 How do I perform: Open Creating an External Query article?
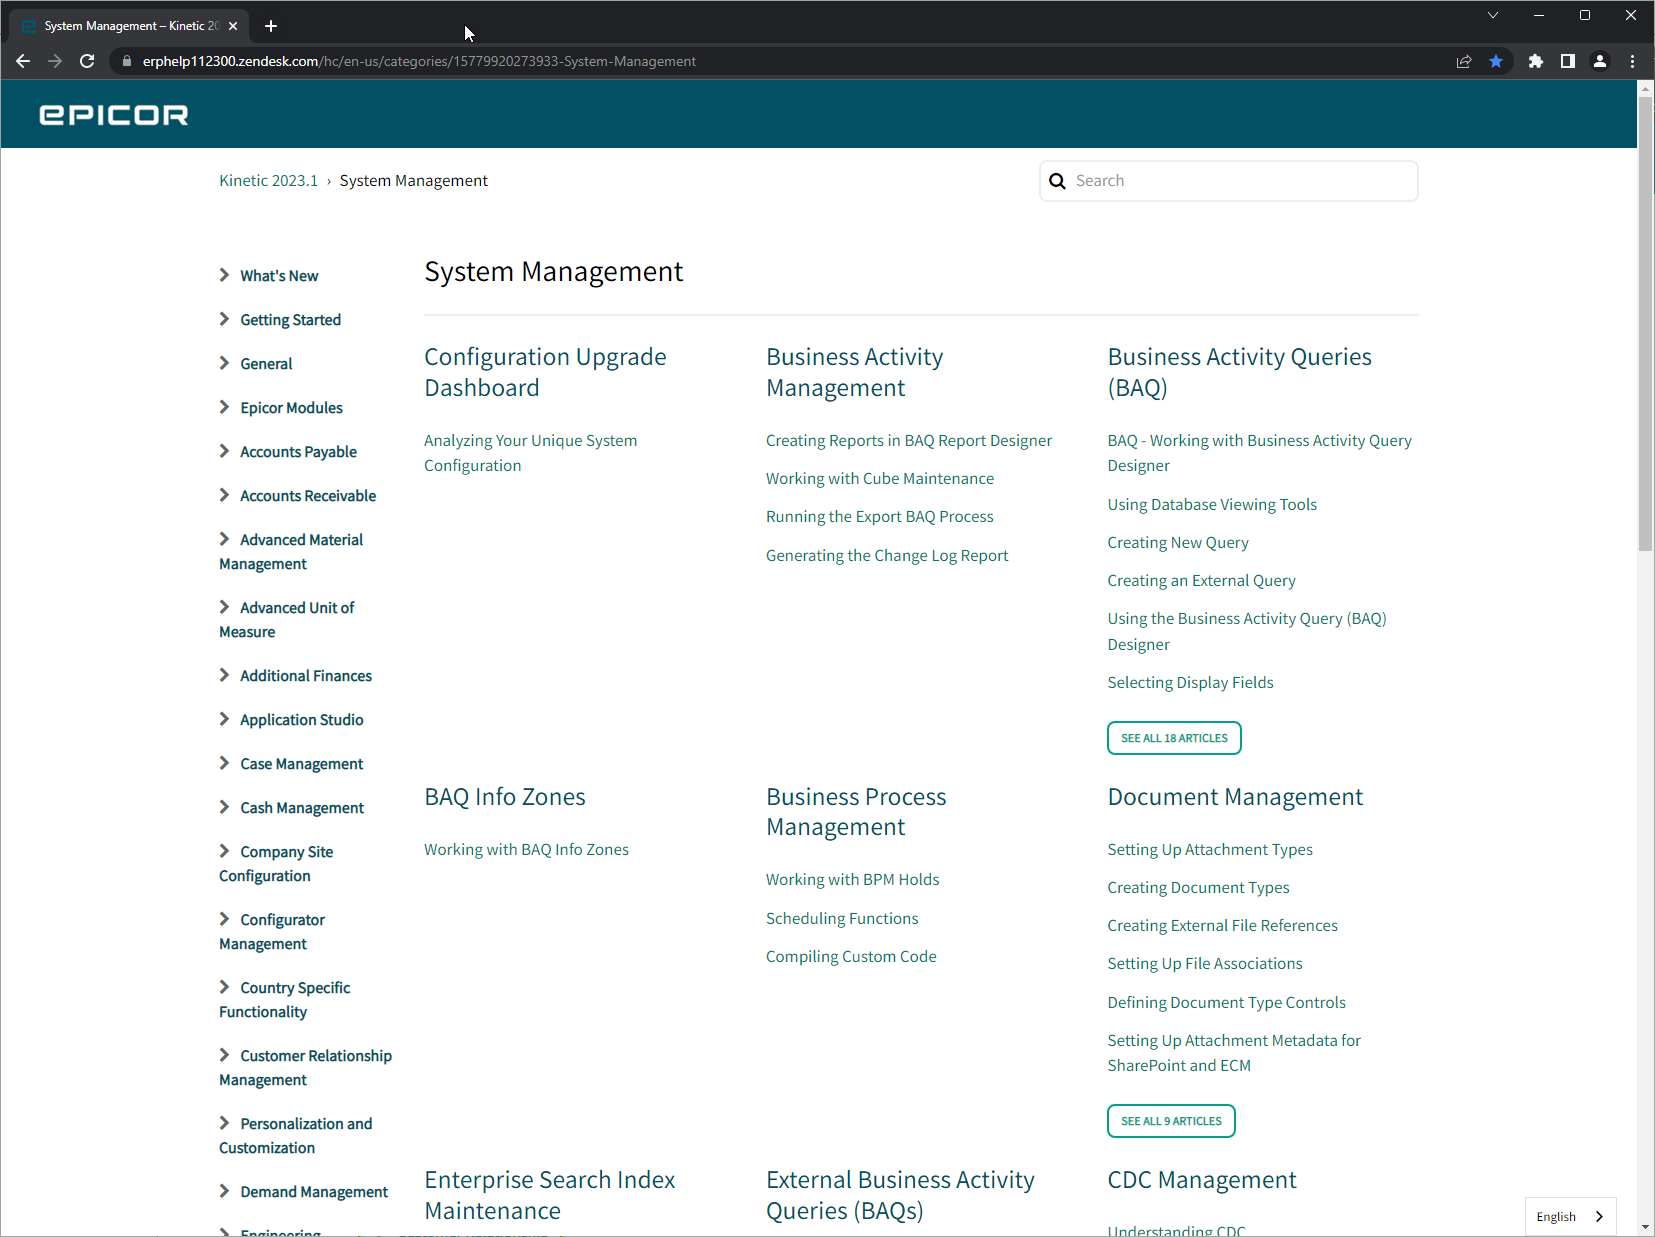[1201, 581]
